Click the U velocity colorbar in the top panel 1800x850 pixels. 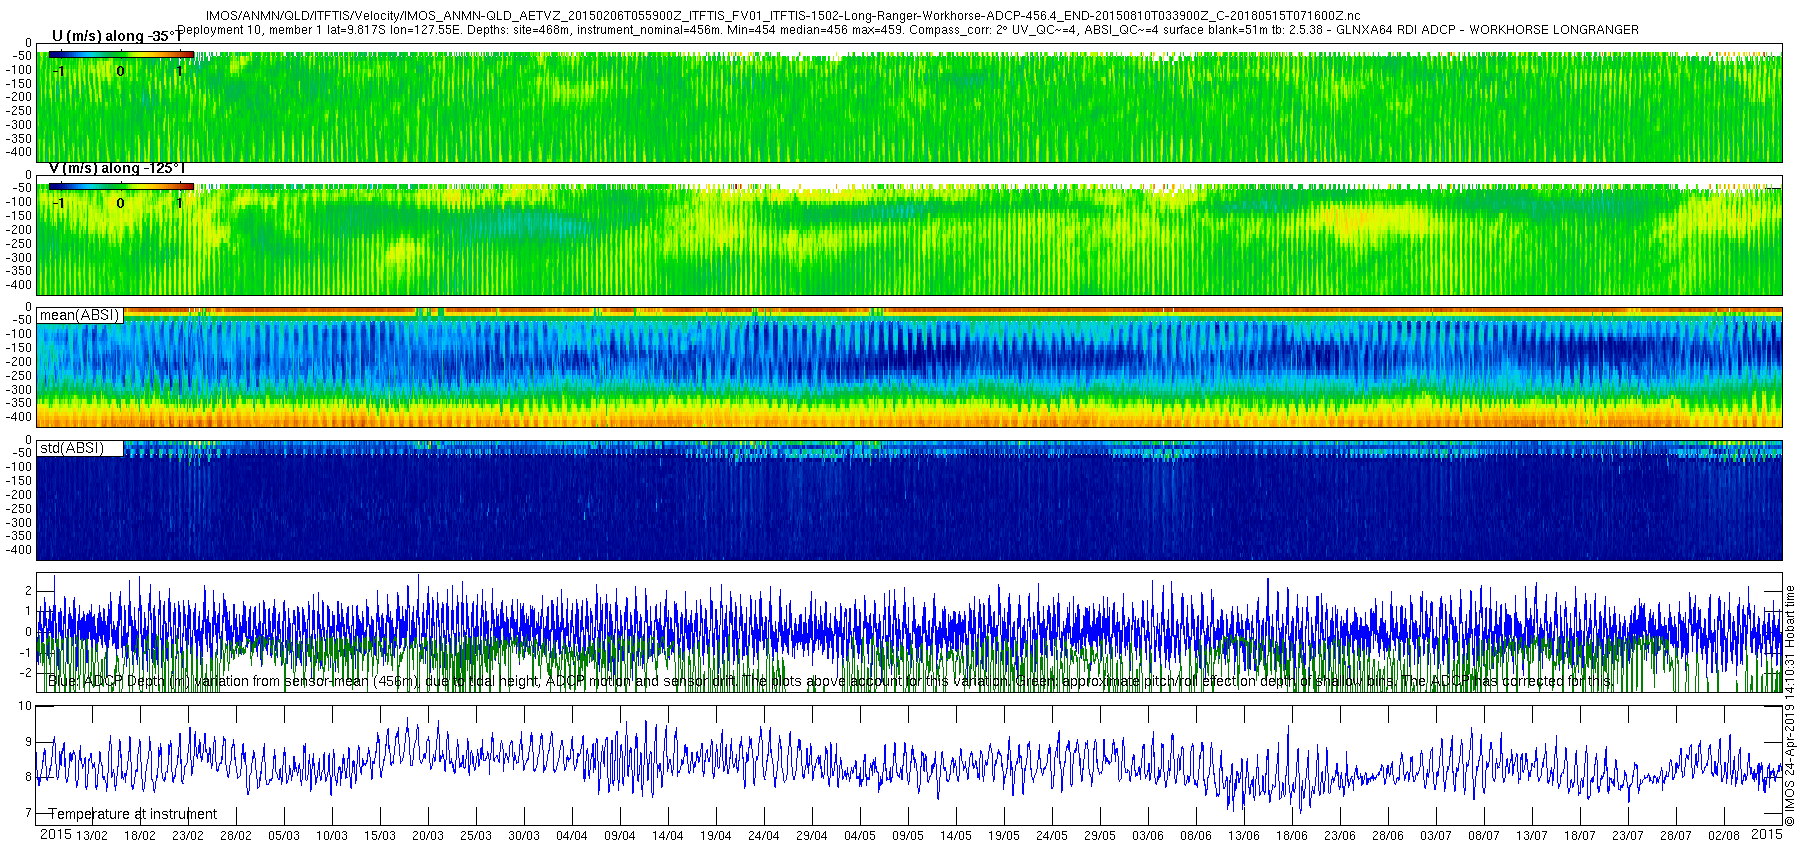(x=121, y=54)
